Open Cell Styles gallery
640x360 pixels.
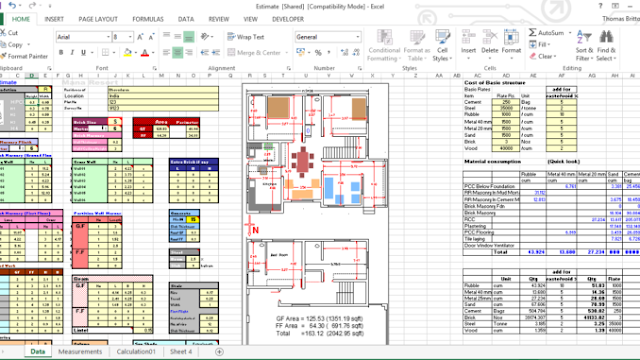pyautogui.click(x=442, y=46)
